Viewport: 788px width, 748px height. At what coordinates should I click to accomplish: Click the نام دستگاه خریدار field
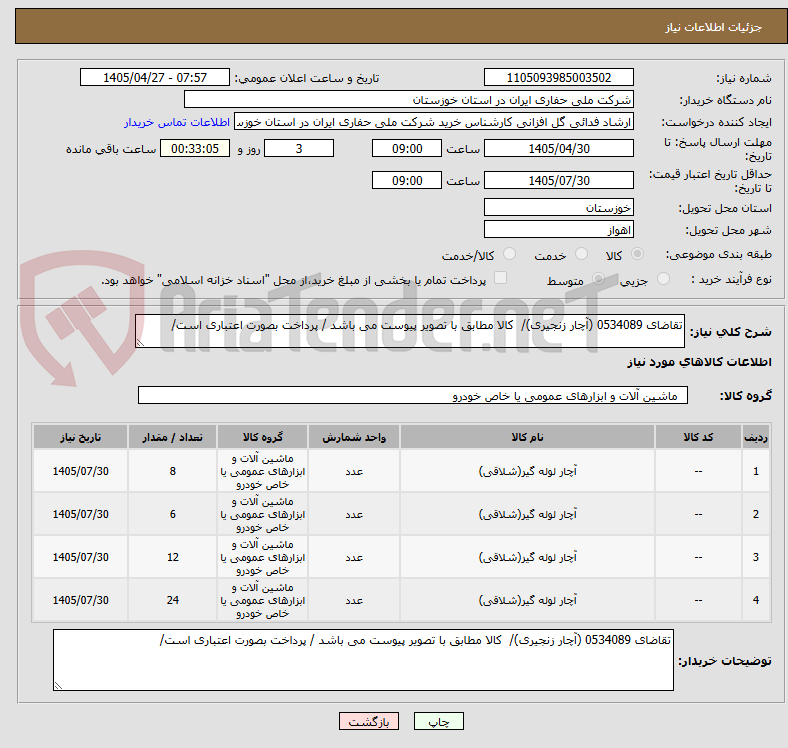(x=409, y=100)
